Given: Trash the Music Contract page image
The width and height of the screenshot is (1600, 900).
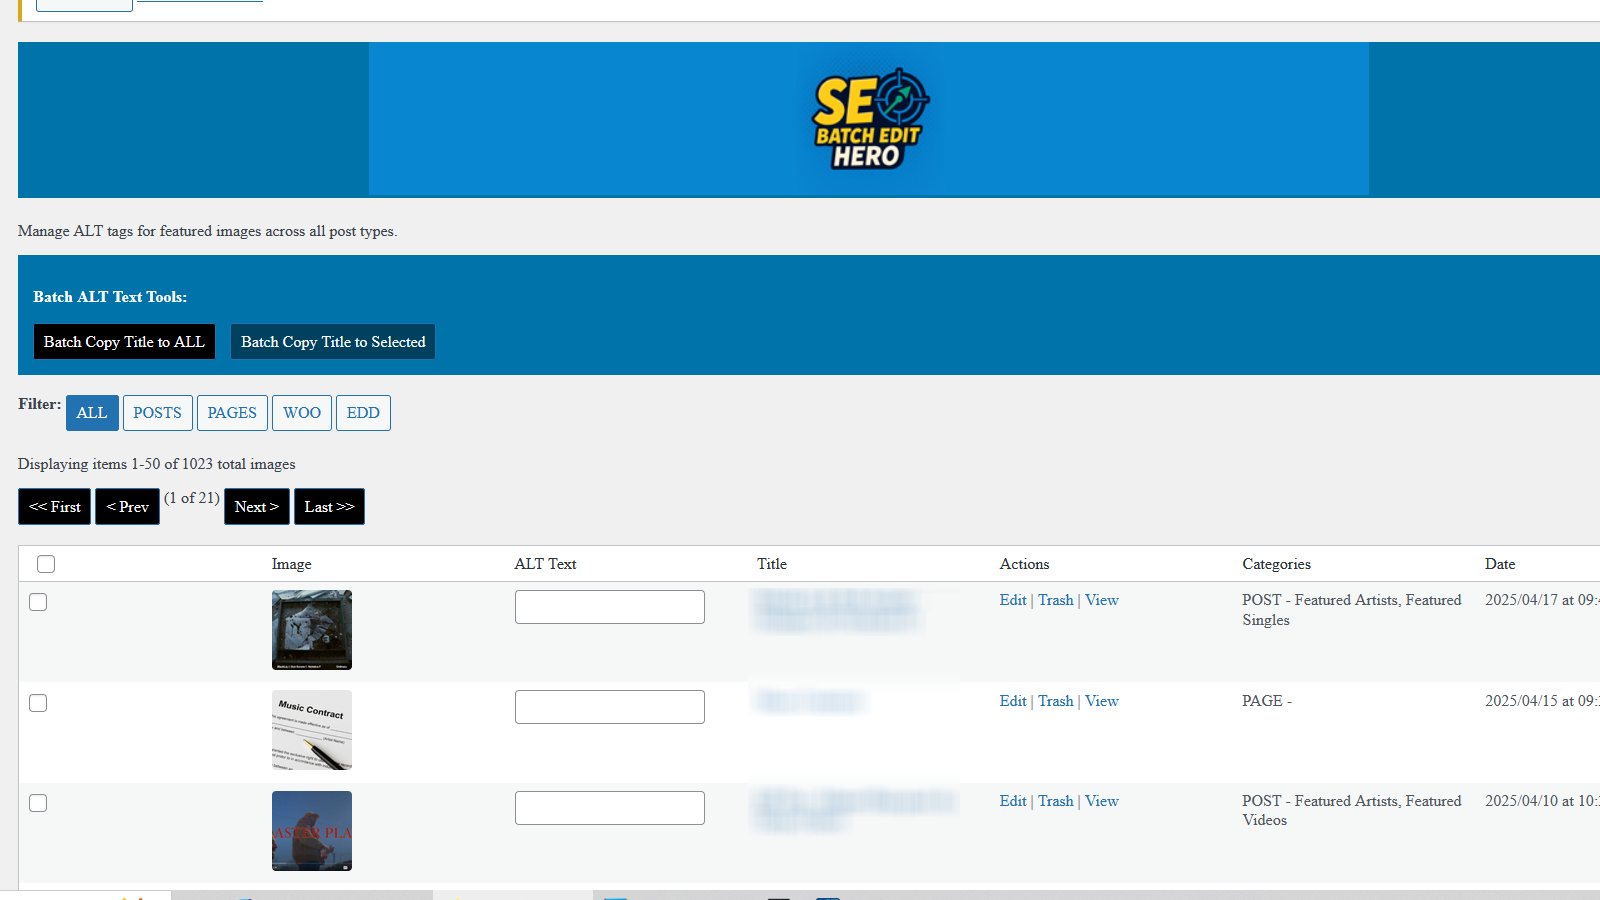Looking at the screenshot, I should (x=1055, y=701).
